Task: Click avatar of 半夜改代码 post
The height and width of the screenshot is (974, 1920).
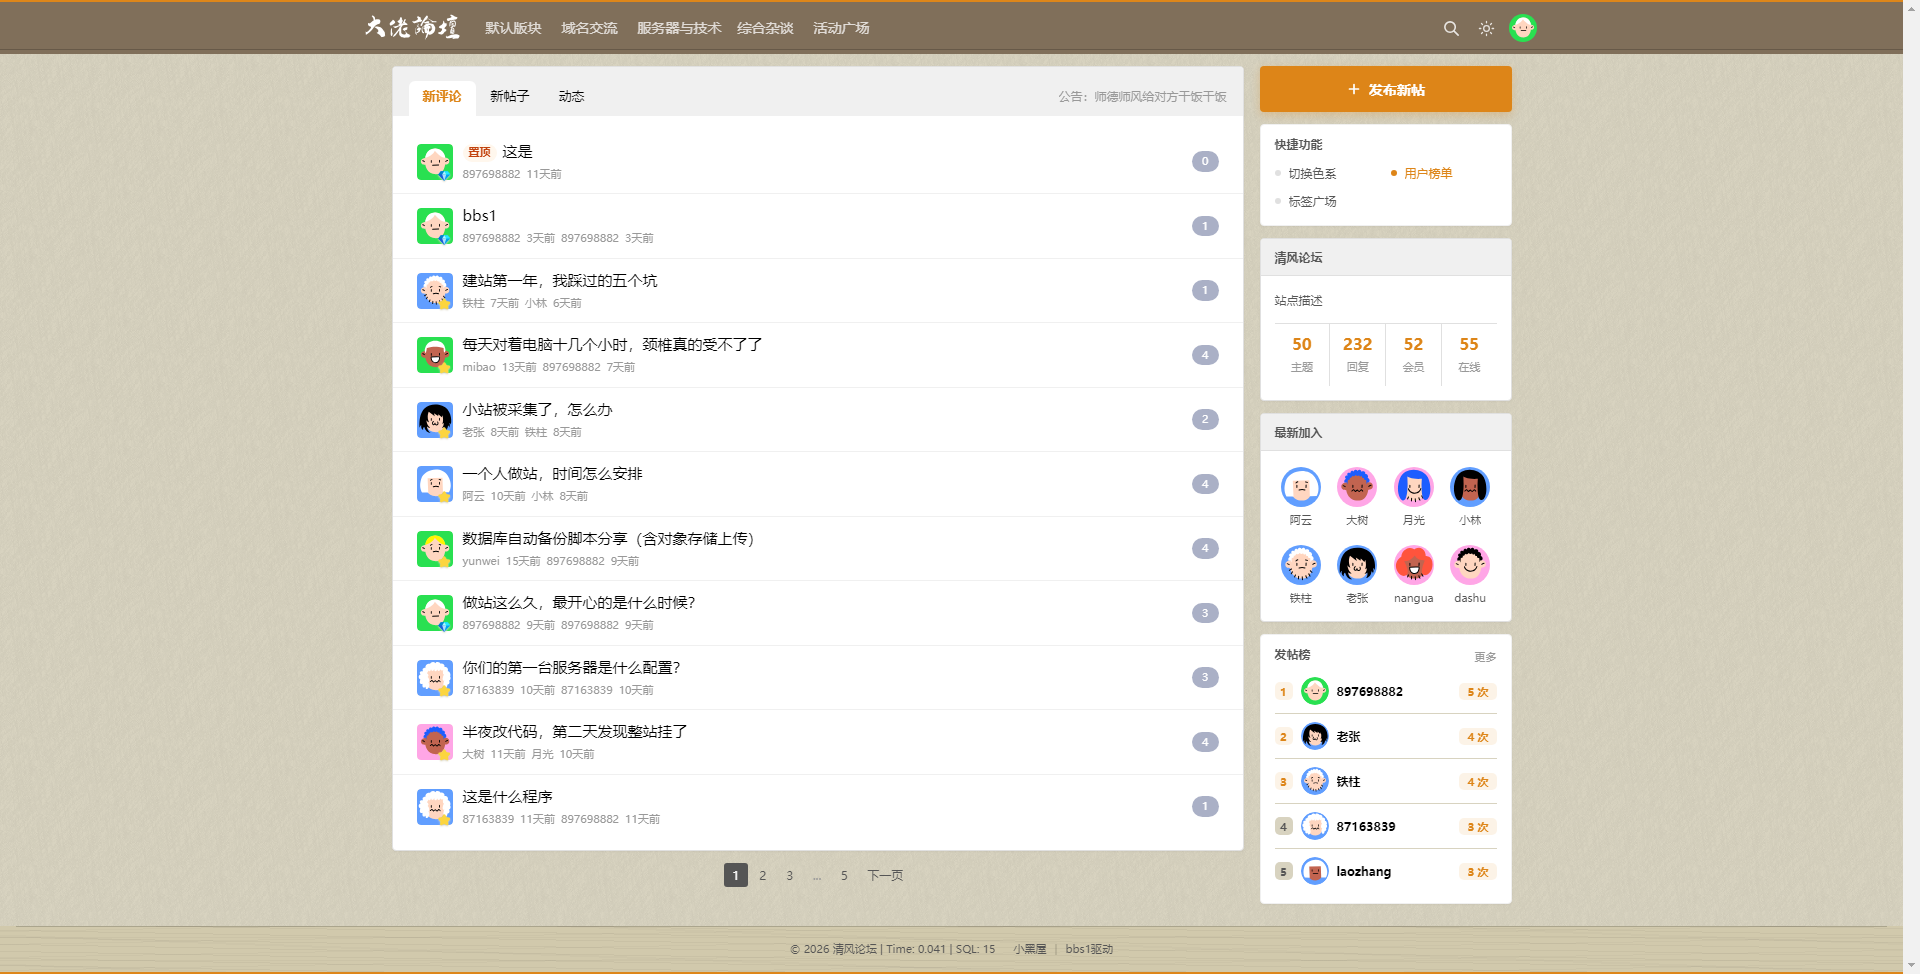Action: 435,742
